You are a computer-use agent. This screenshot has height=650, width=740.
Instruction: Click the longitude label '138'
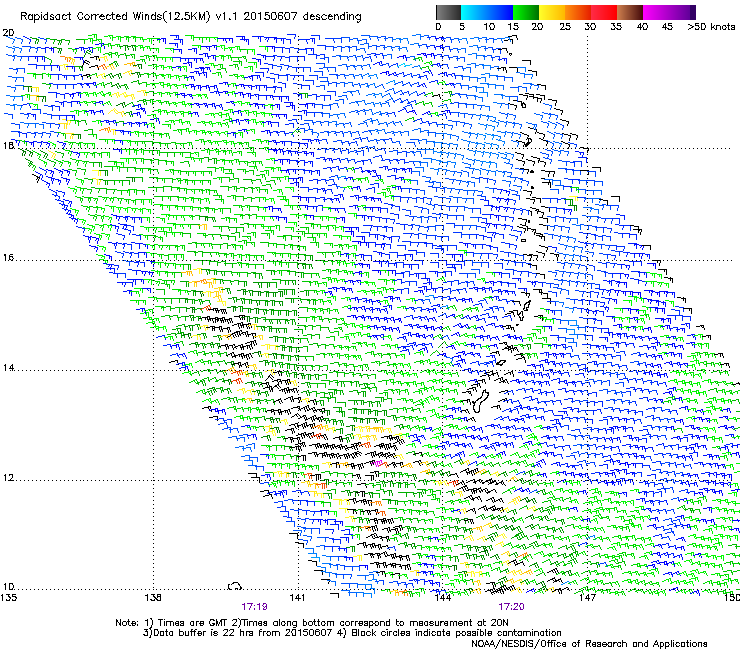coord(153,598)
